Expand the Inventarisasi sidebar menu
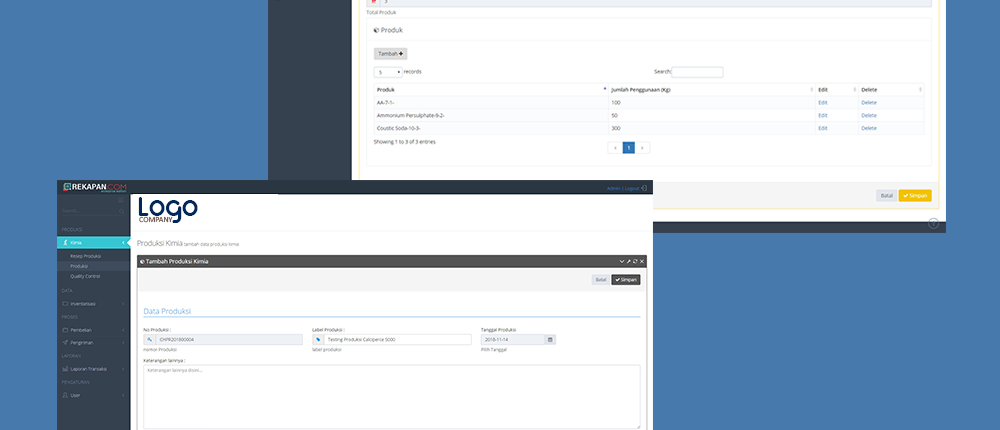1000x430 pixels. click(93, 303)
